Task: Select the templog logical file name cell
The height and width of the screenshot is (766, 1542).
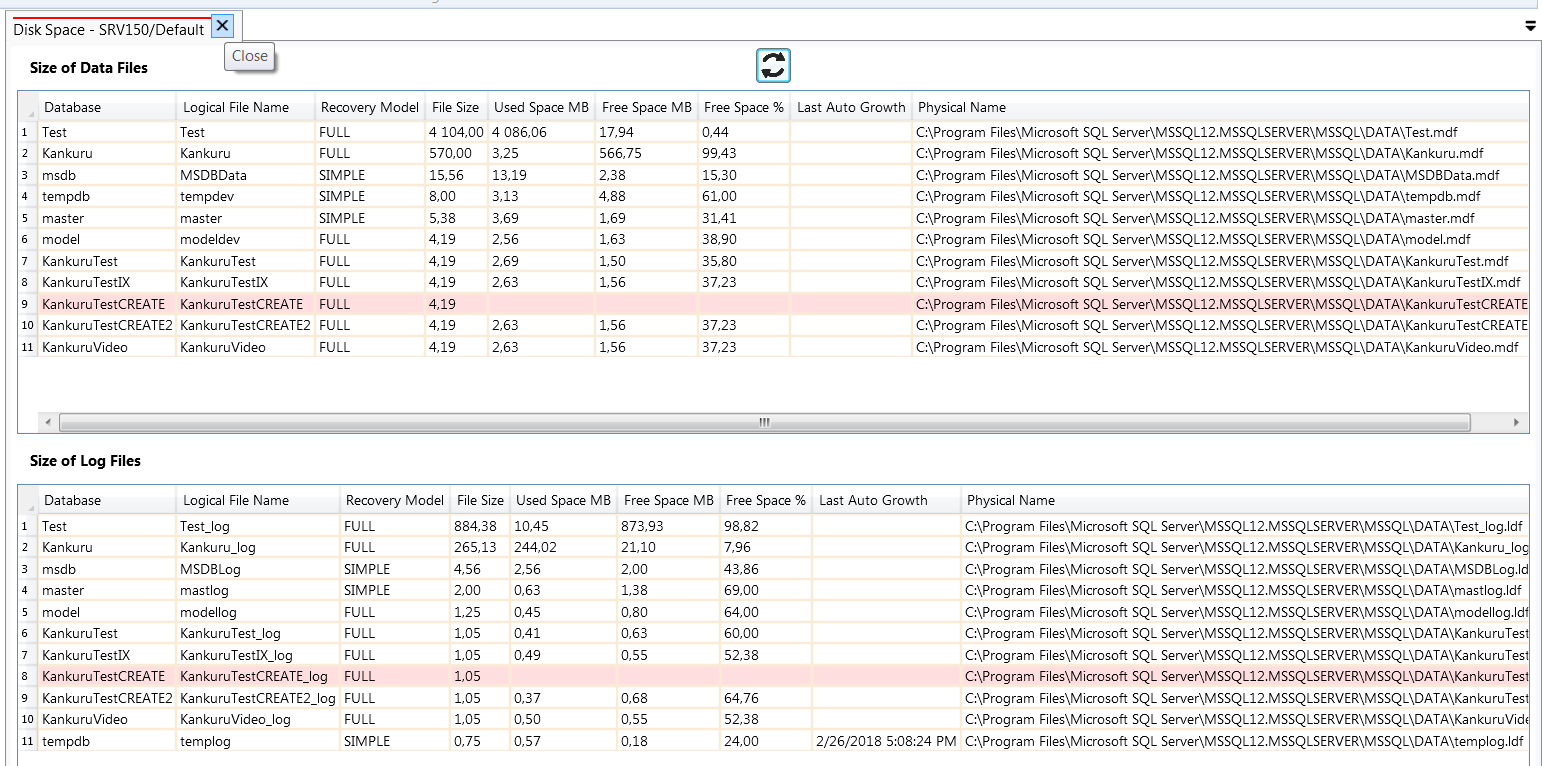Action: [x=258, y=741]
